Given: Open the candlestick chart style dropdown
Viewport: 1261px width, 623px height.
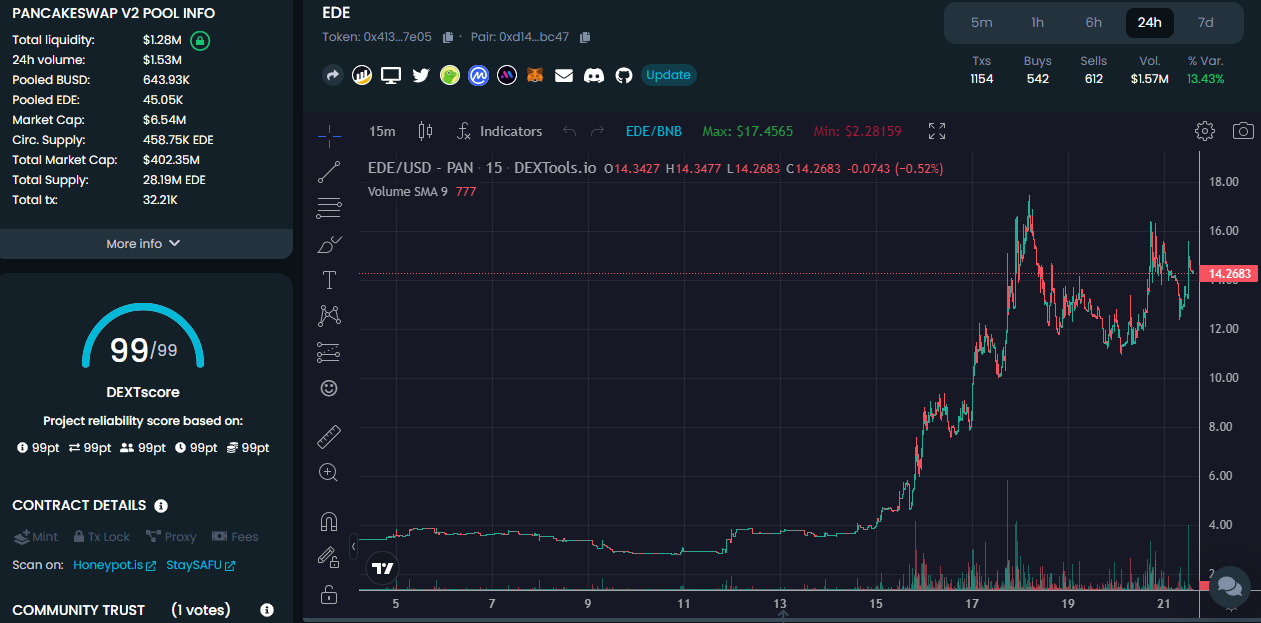Looking at the screenshot, I should pyautogui.click(x=425, y=131).
